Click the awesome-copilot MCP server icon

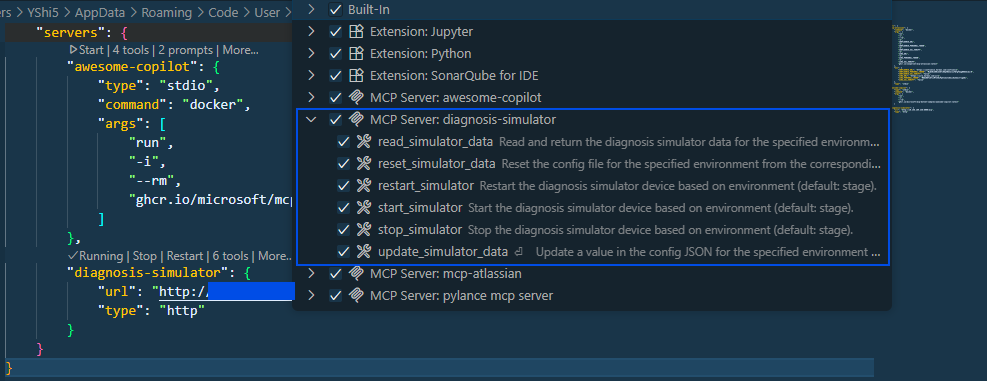[x=356, y=98]
